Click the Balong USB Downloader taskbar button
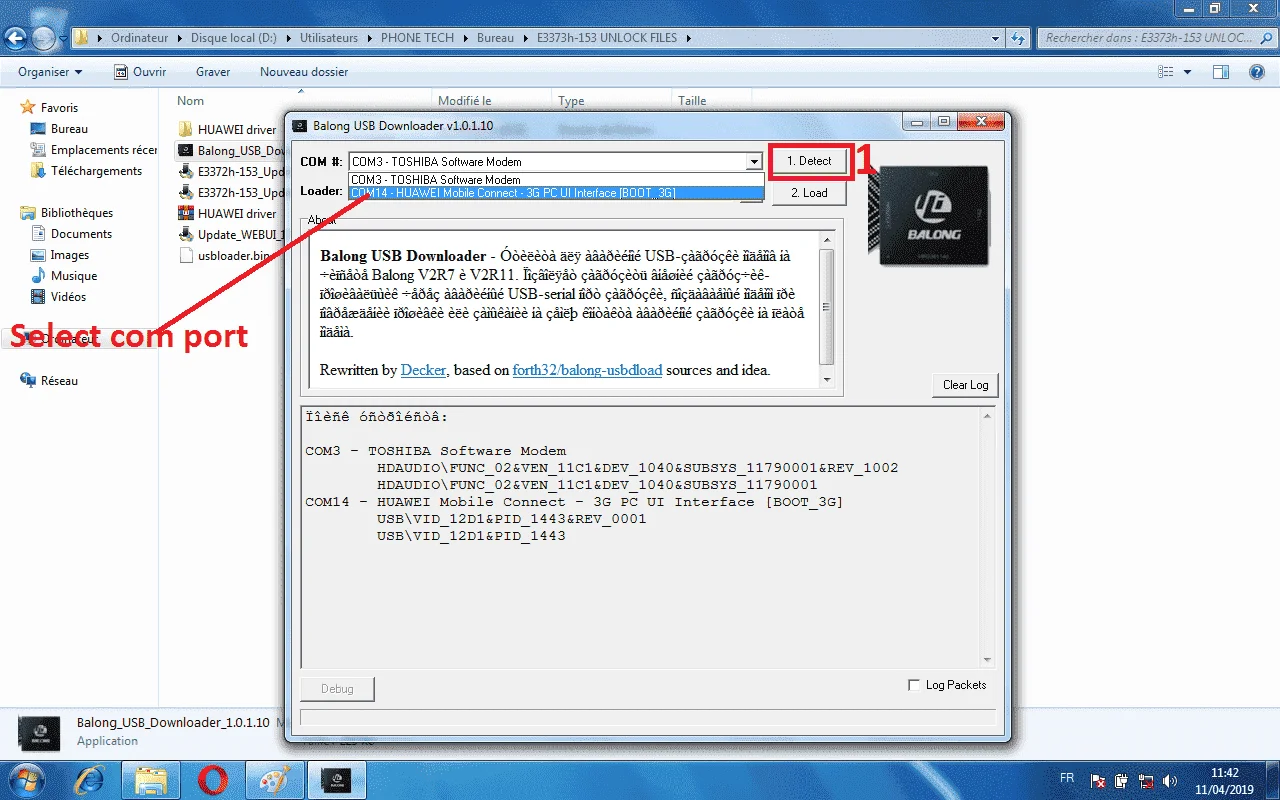1280x800 pixels. pyautogui.click(x=336, y=779)
